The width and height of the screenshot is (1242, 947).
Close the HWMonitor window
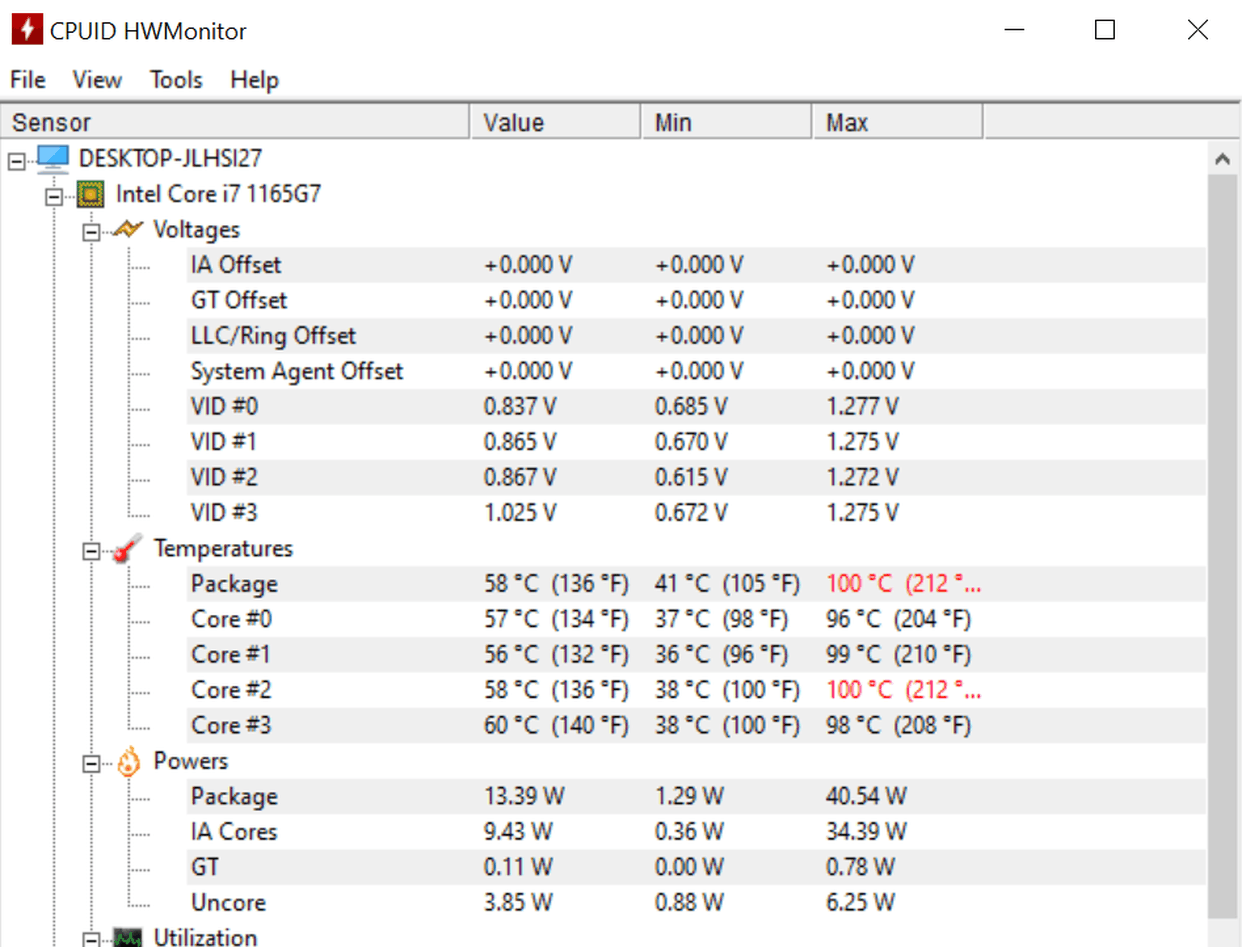coord(1197,30)
